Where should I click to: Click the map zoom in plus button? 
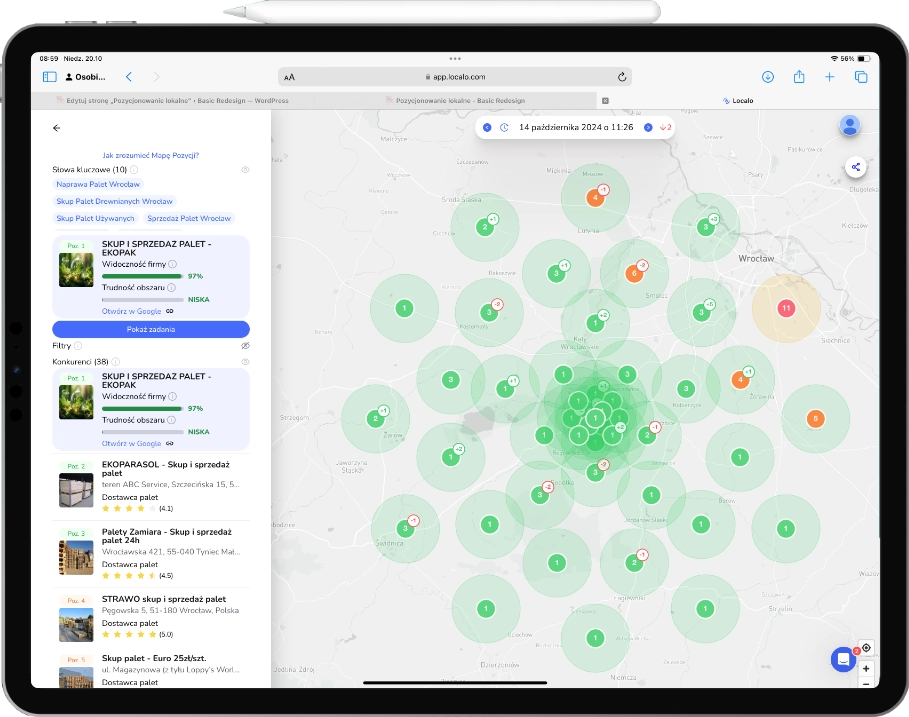866,667
